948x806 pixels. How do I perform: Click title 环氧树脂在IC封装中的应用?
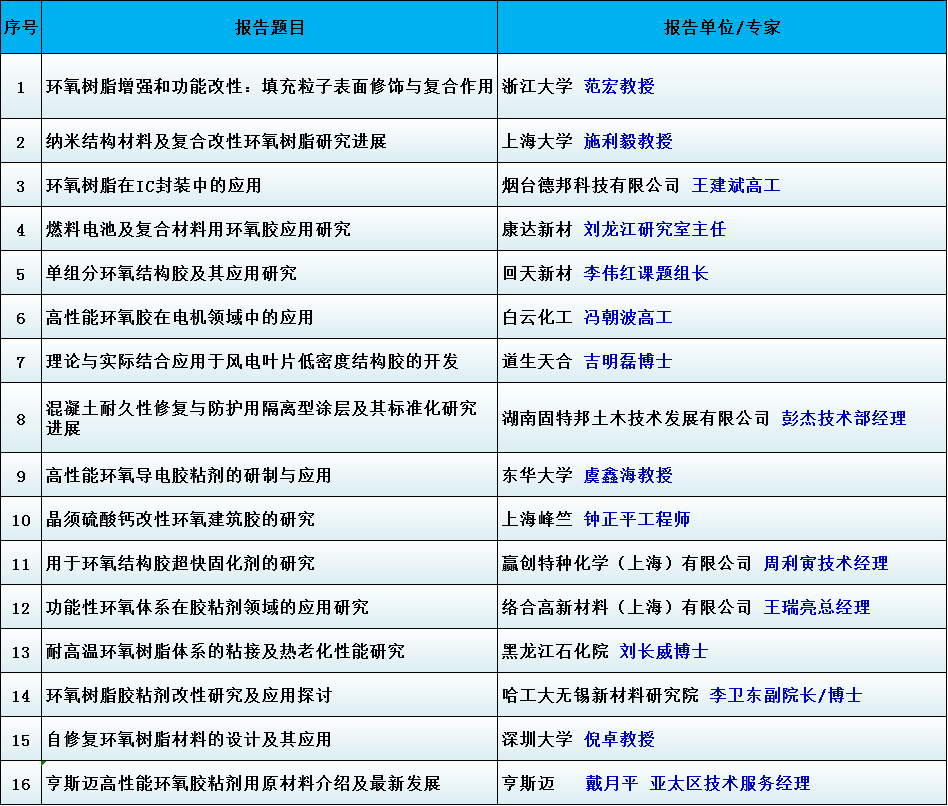pos(154,186)
